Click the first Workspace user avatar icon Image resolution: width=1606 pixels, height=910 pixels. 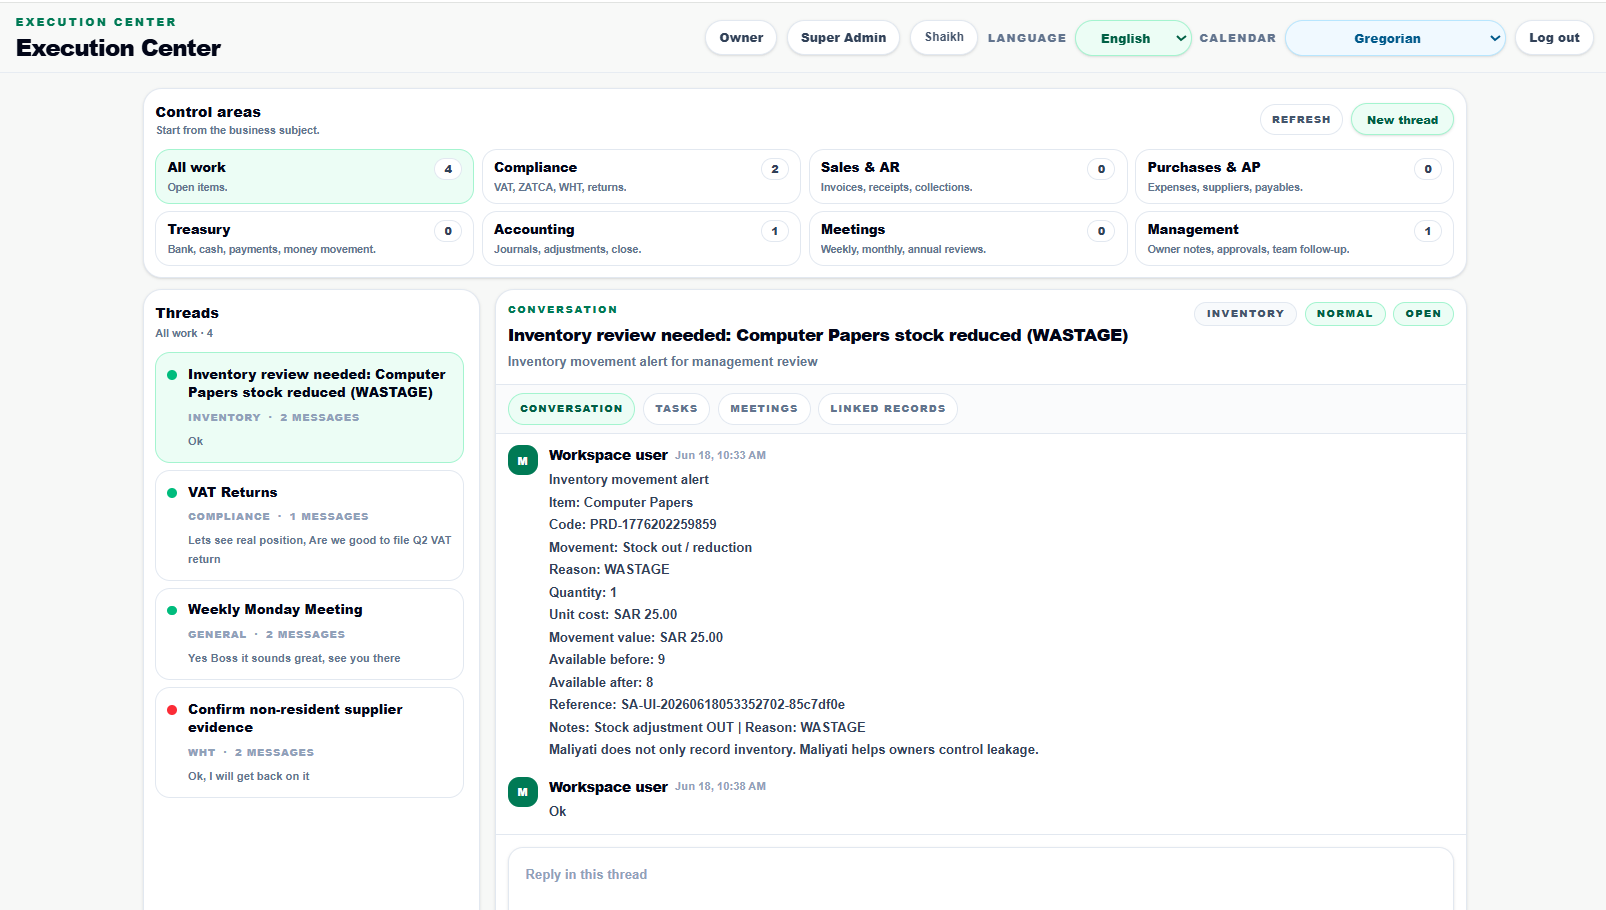(523, 461)
